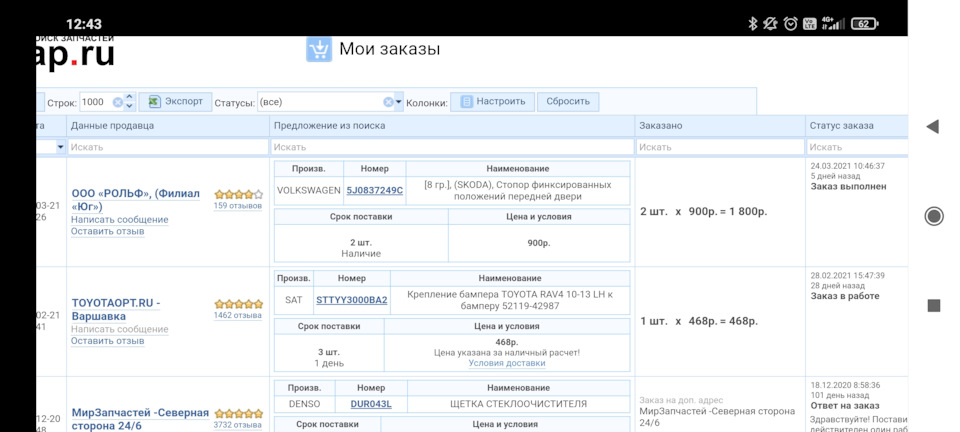Tap the Android recent apps square button
This screenshot has height=432, width=960.
(934, 305)
